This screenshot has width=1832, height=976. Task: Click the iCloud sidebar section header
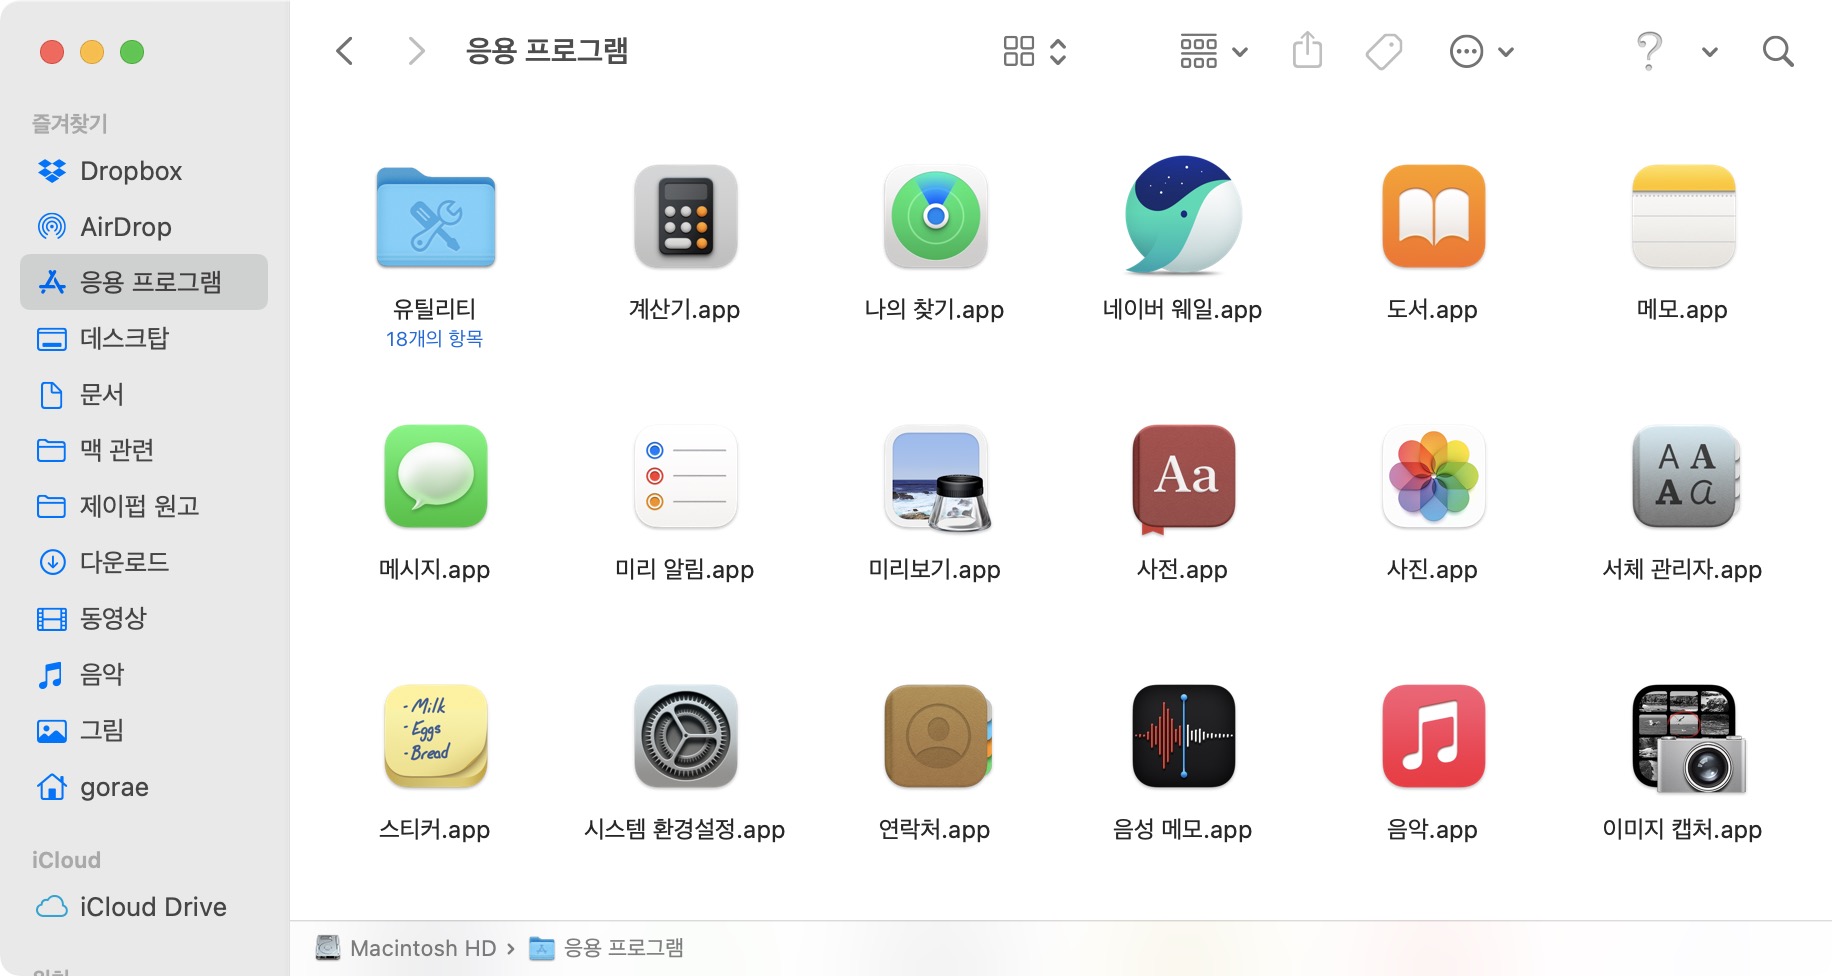click(66, 860)
